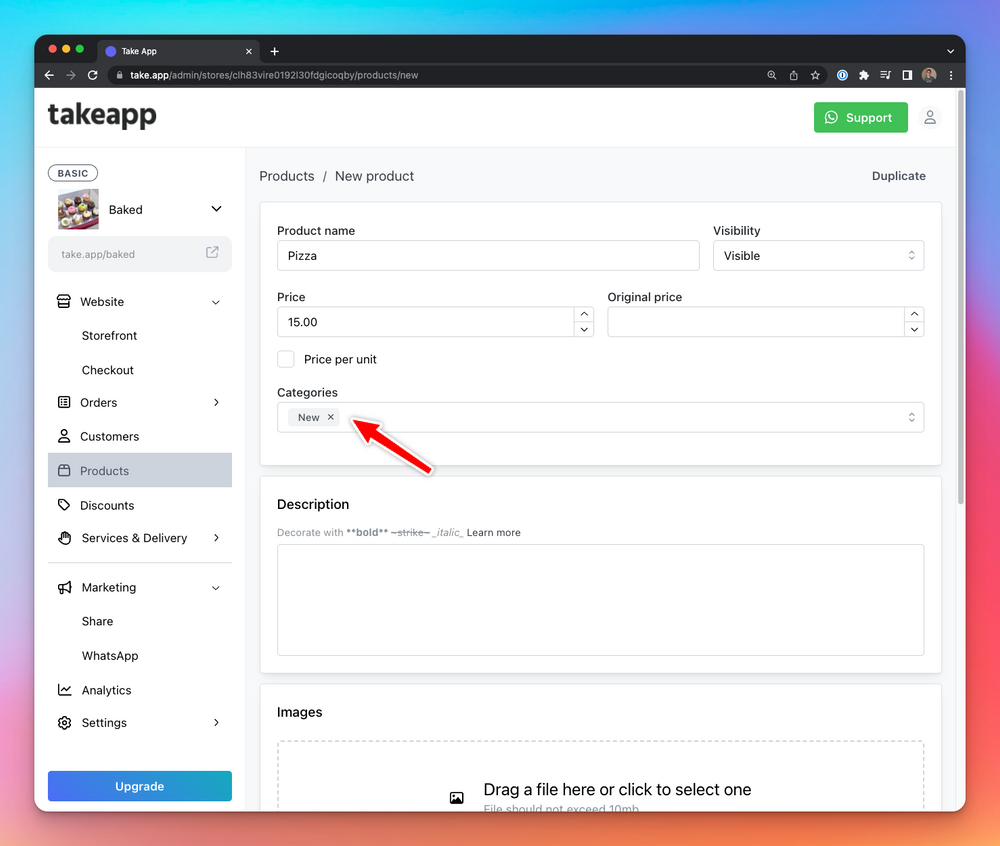Decrease Original price with down stepper
The height and width of the screenshot is (846, 1000).
tap(915, 330)
